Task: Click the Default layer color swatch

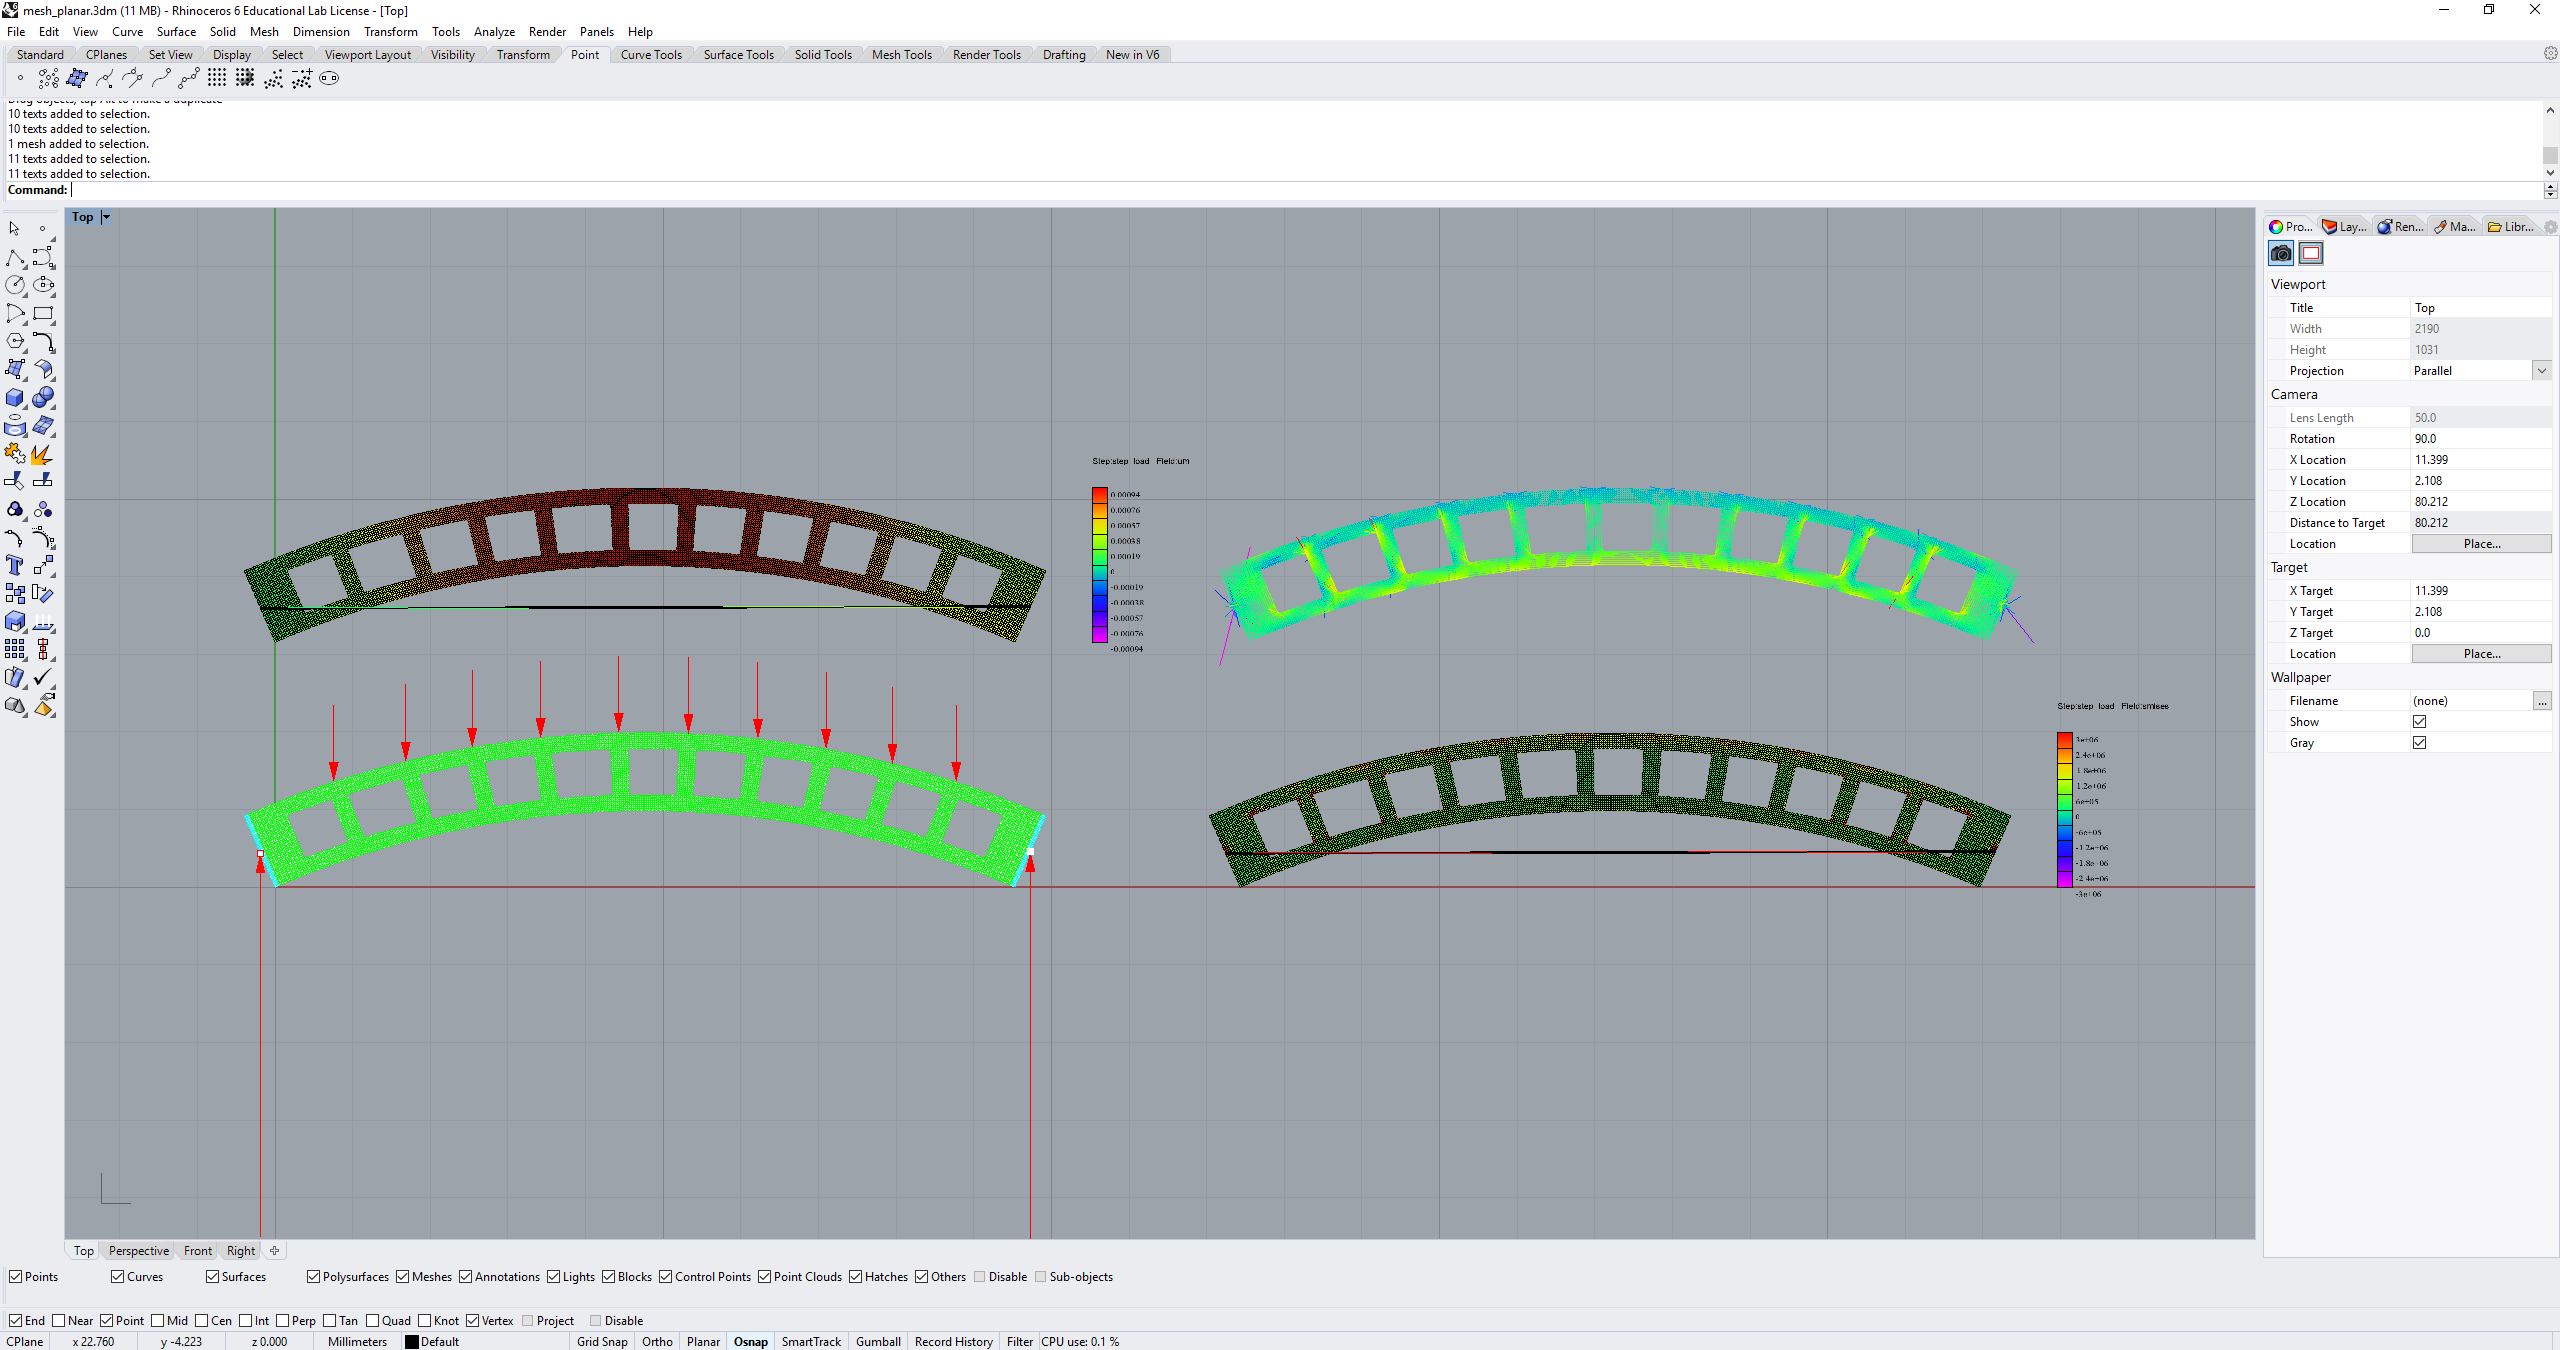Action: point(411,1342)
